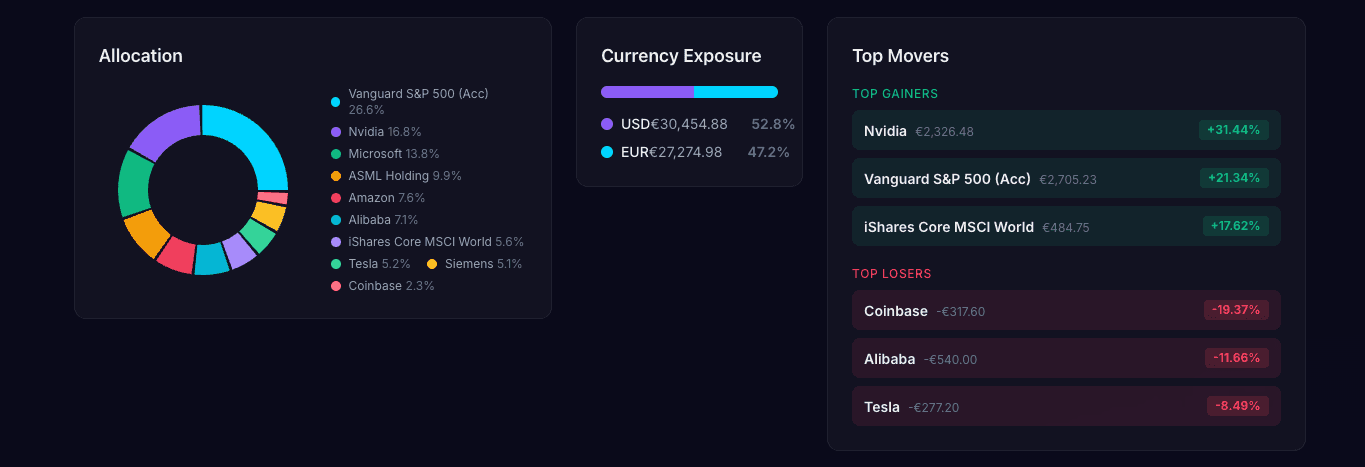Click the -€540.00 Alibaba loss amount
Image resolution: width=1365 pixels, height=467 pixels.
950,360
